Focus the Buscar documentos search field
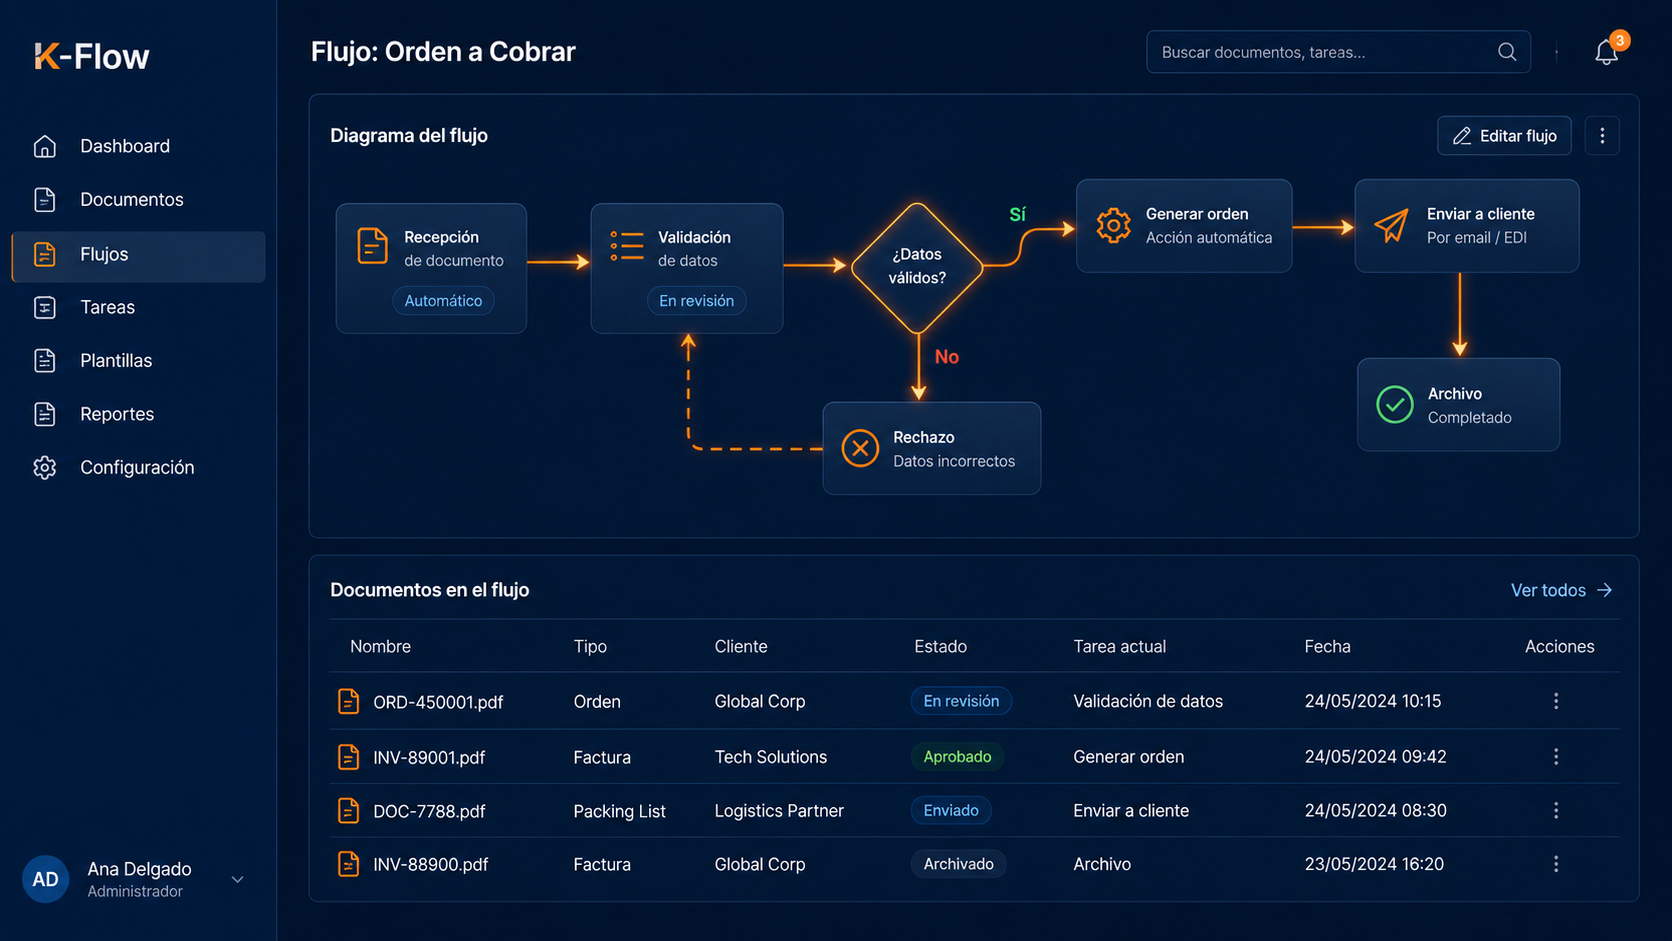This screenshot has height=941, width=1672. [1338, 52]
